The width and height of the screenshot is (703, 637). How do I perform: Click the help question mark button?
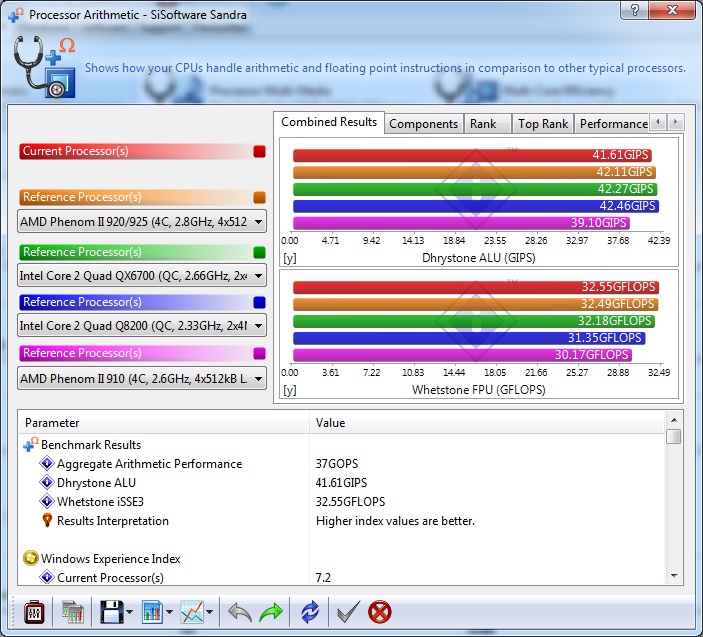pyautogui.click(x=634, y=10)
